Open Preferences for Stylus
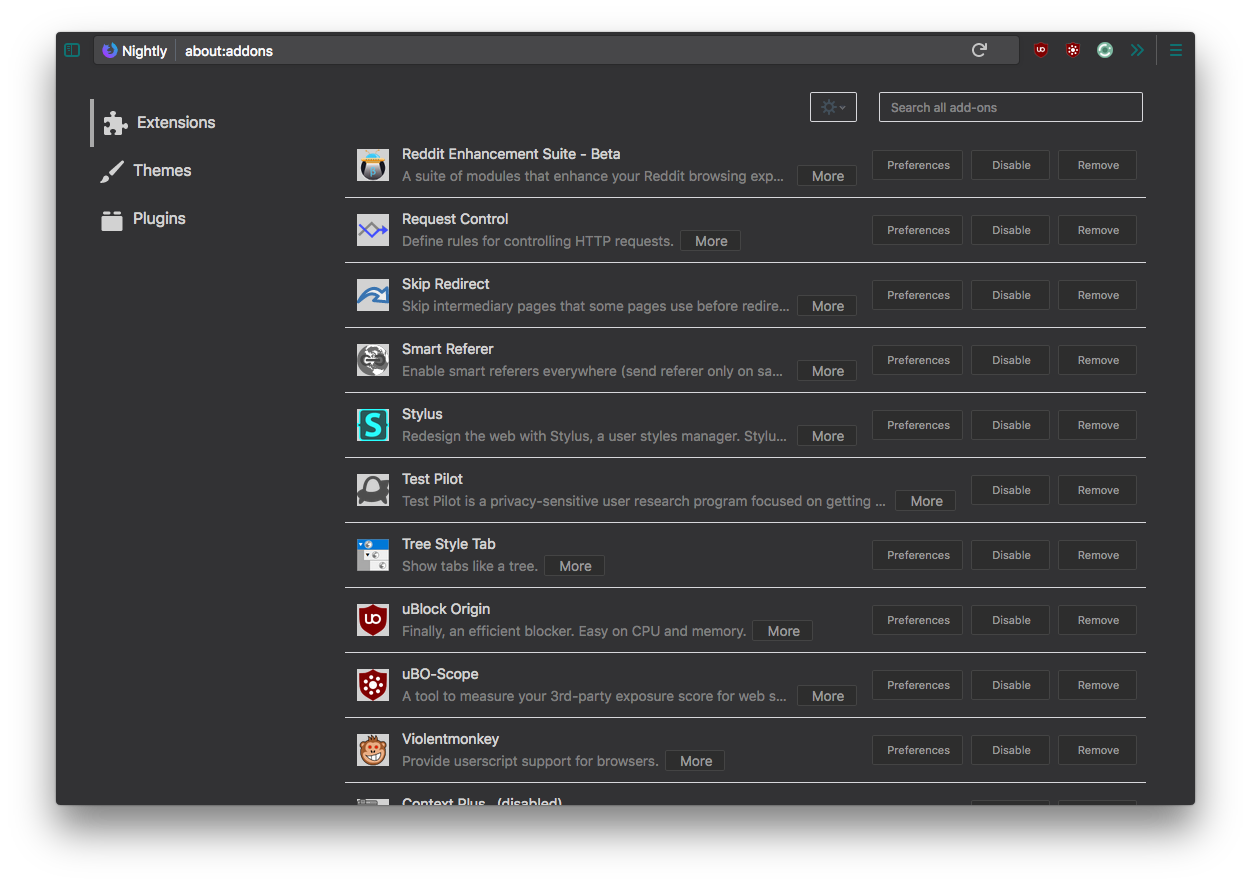This screenshot has height=885, width=1251. pyautogui.click(x=918, y=425)
